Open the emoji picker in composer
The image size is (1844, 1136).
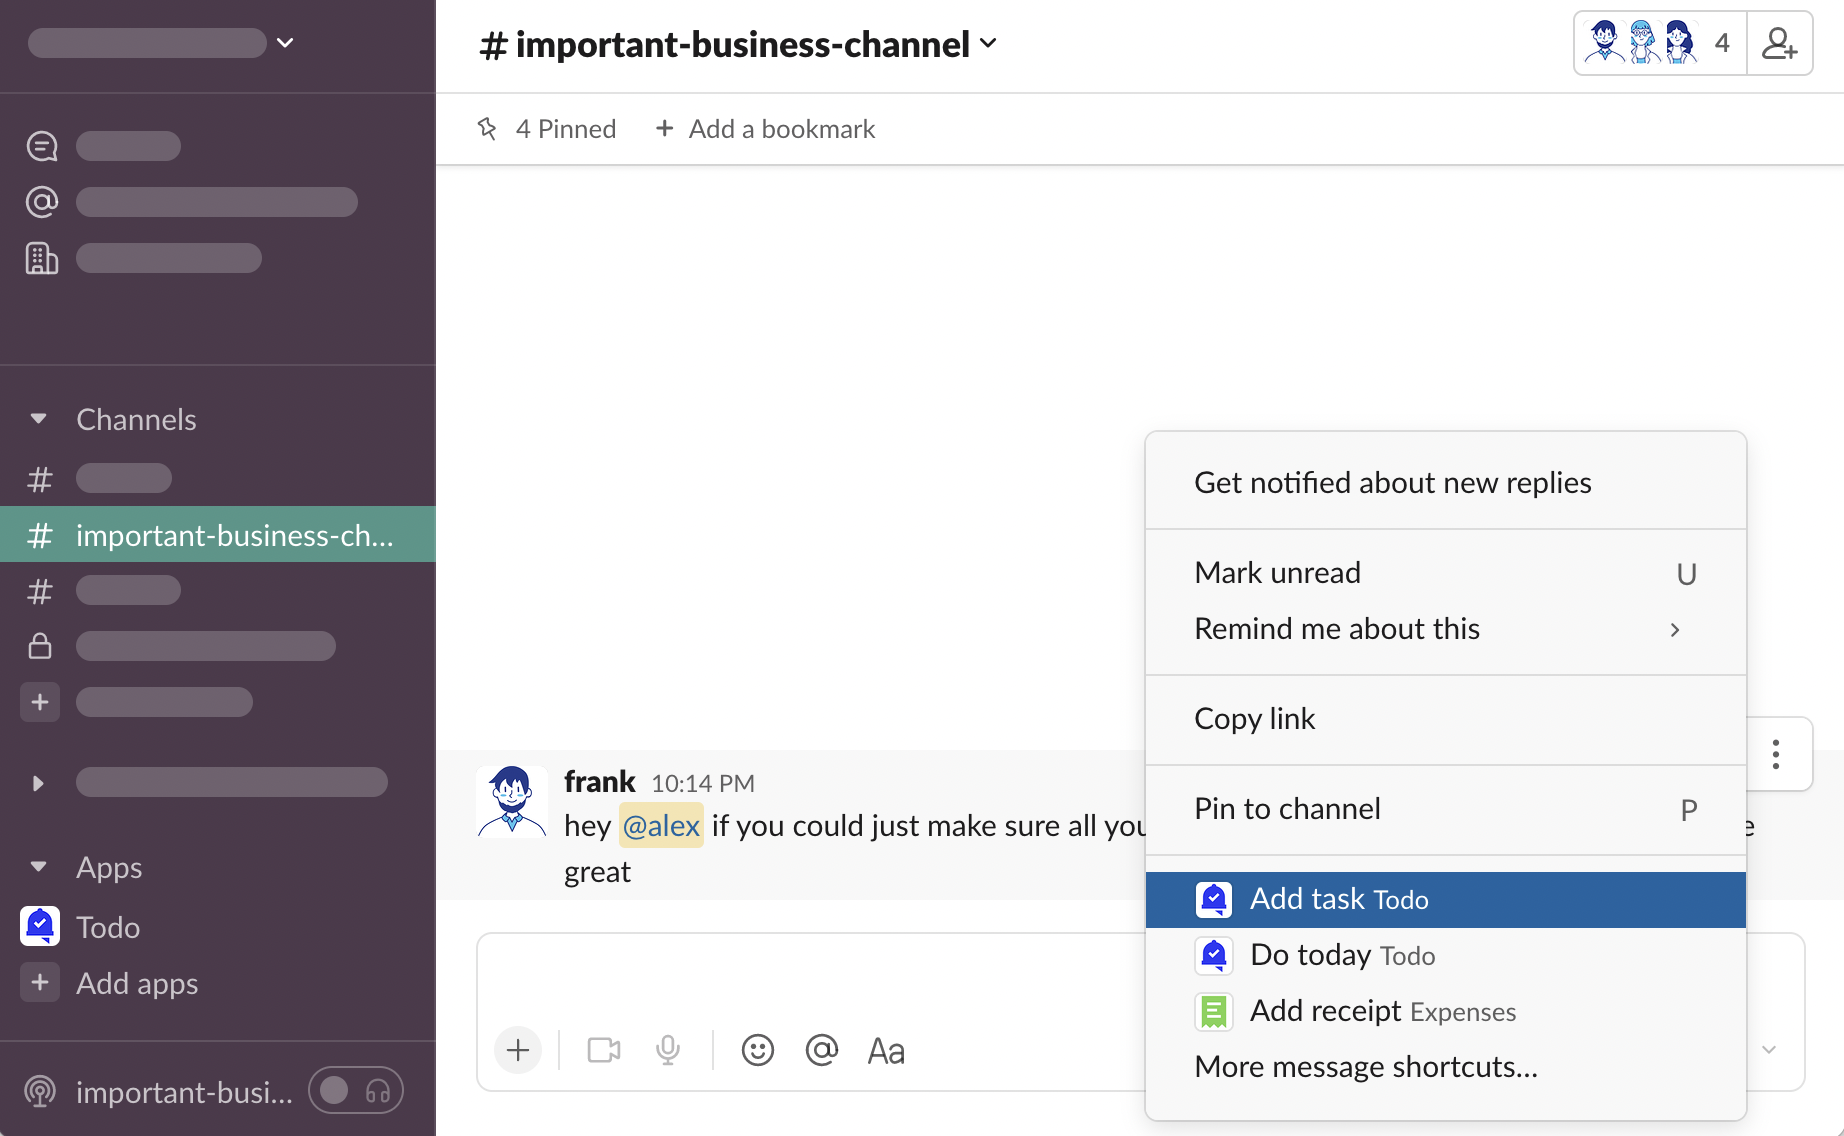pos(757,1050)
